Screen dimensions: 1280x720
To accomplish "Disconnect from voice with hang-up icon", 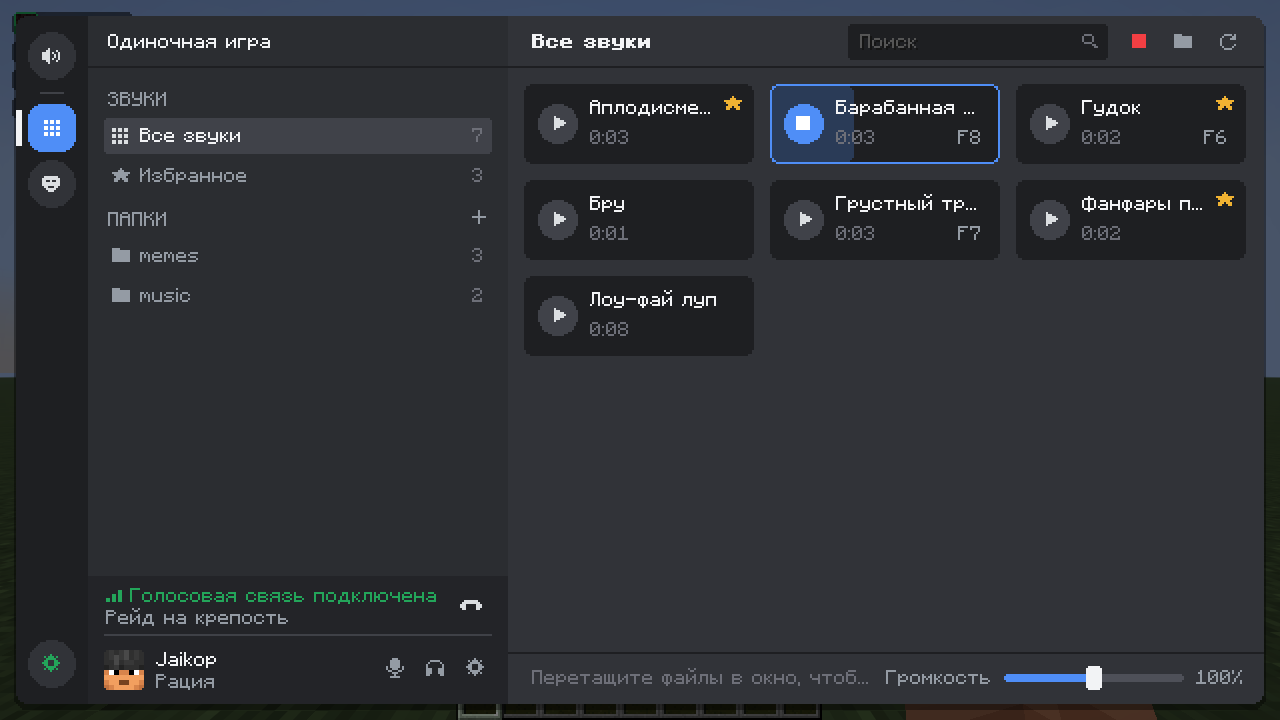I will click(x=471, y=606).
